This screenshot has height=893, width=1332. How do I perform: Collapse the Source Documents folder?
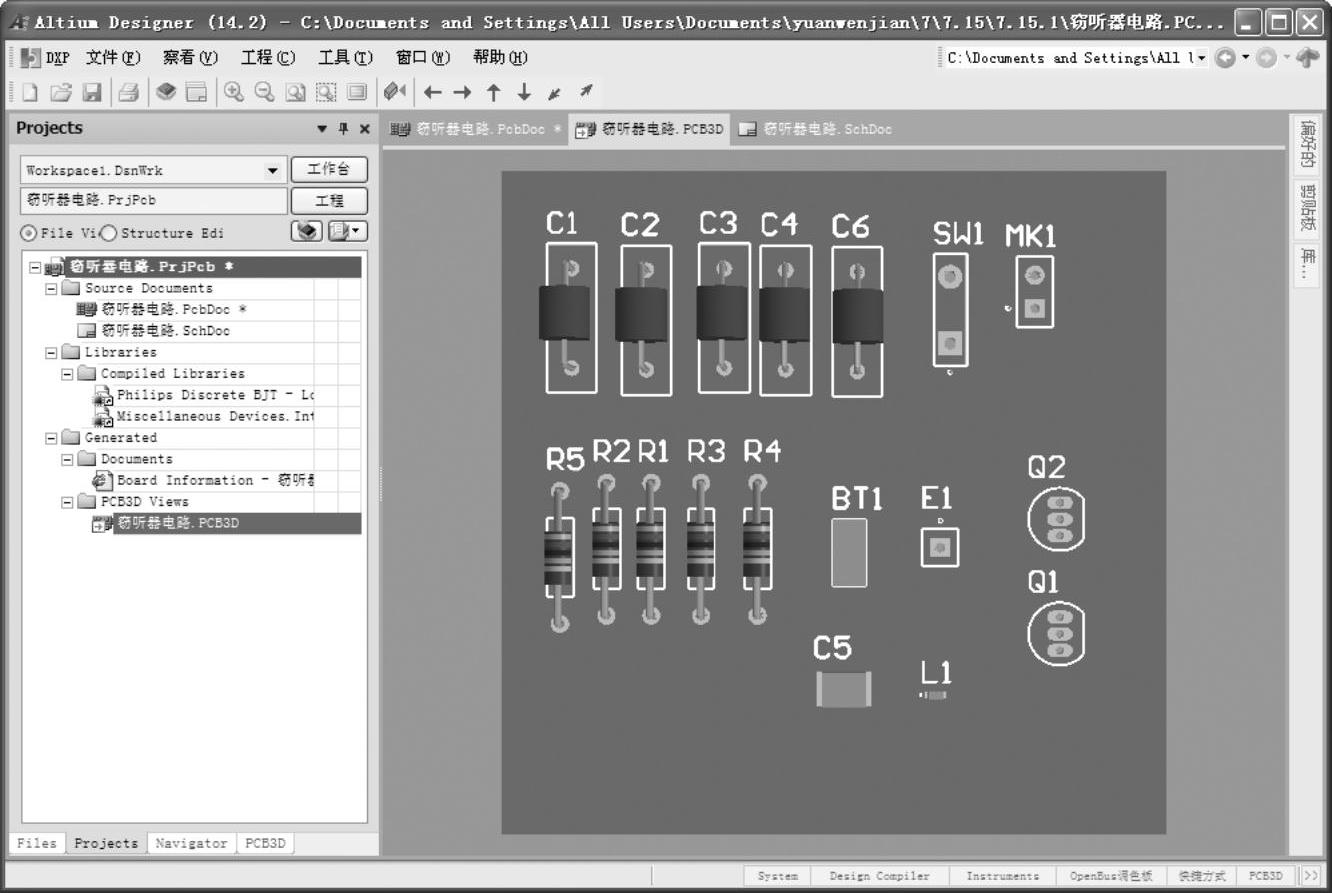click(x=52, y=288)
